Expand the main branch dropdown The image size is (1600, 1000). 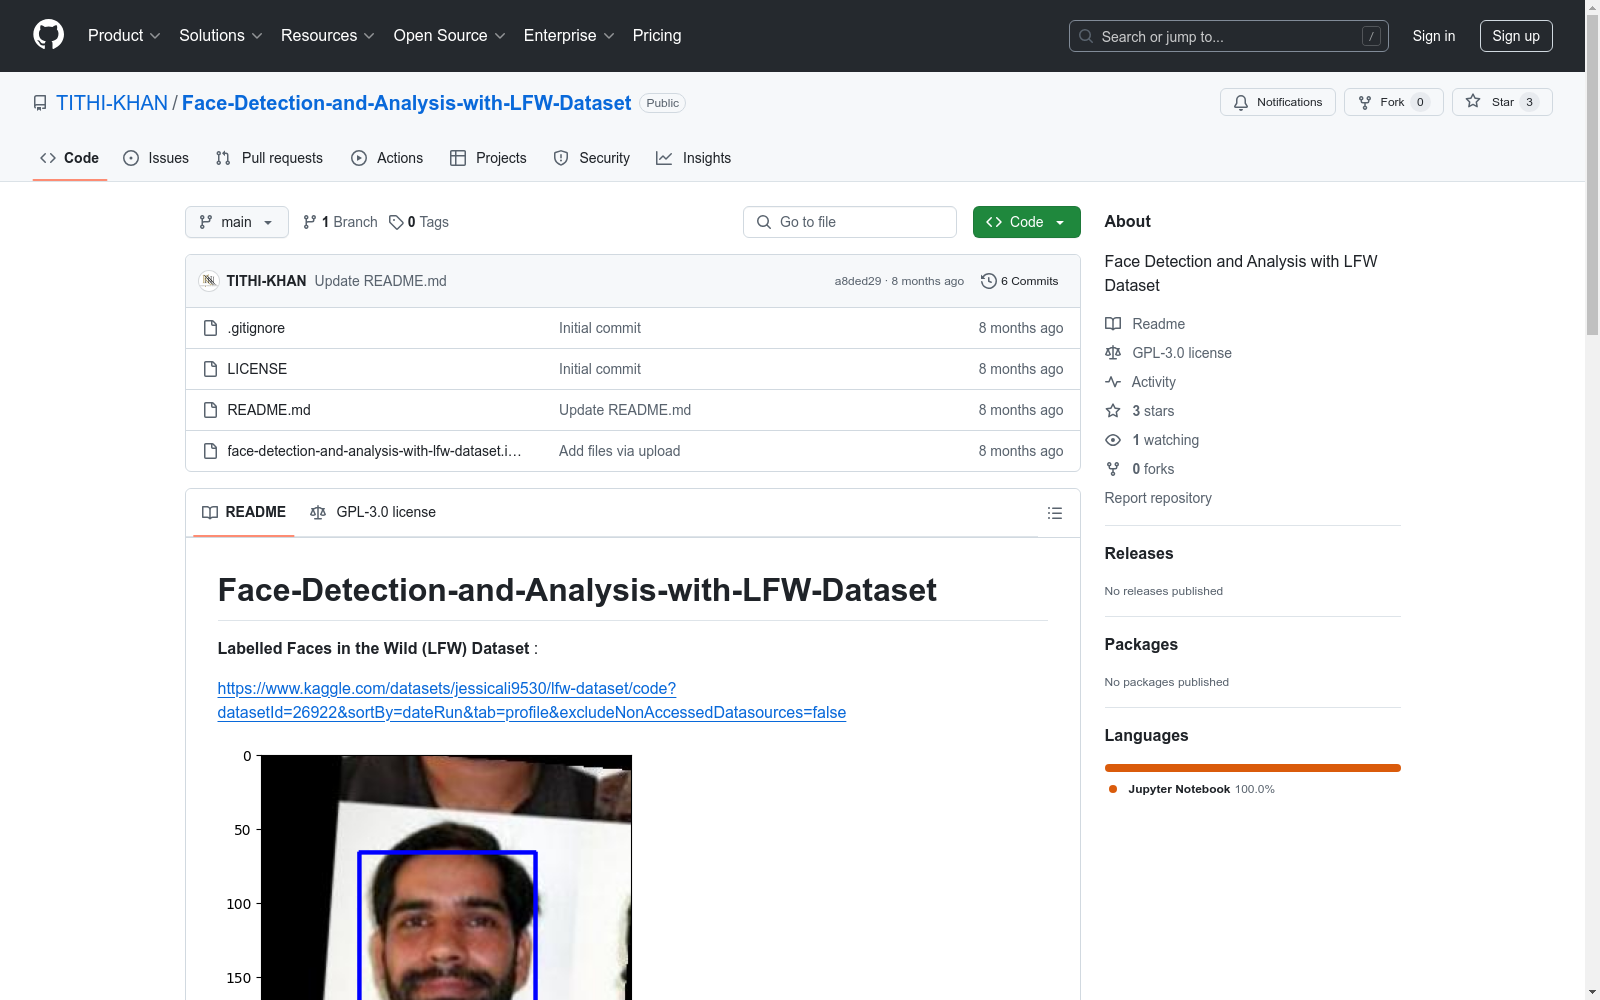[236, 222]
